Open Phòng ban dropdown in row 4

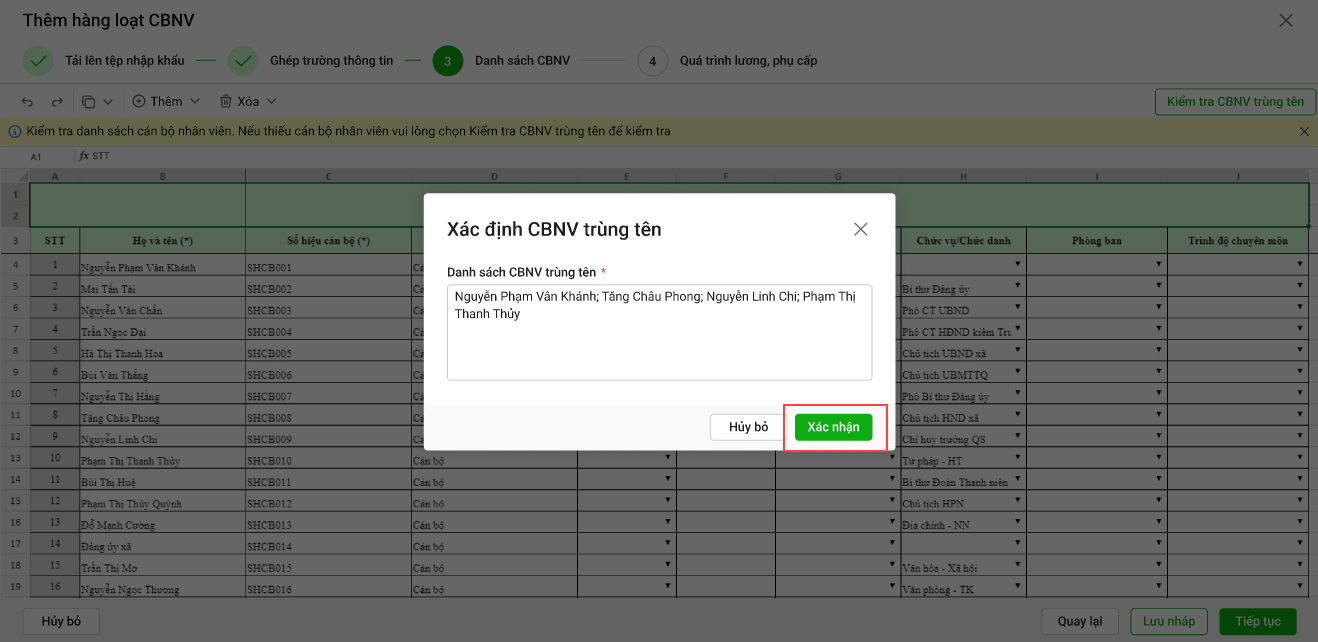[x=1159, y=265]
